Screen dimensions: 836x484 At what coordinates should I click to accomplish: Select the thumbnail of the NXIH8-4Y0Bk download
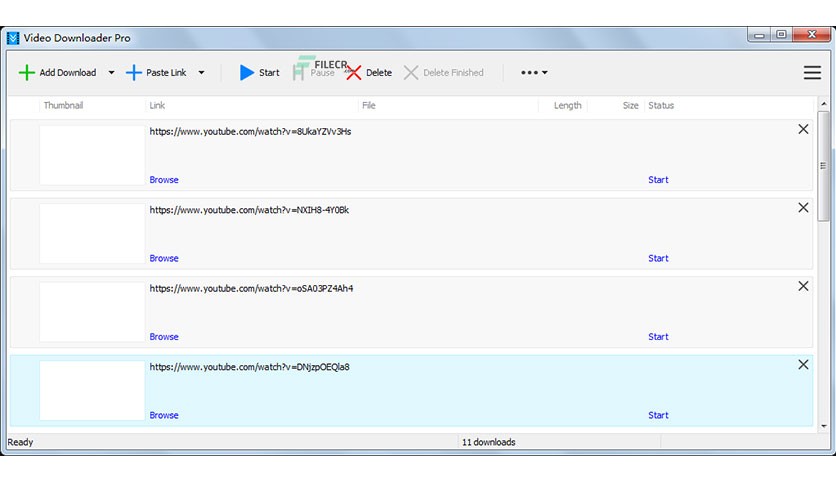coord(92,233)
